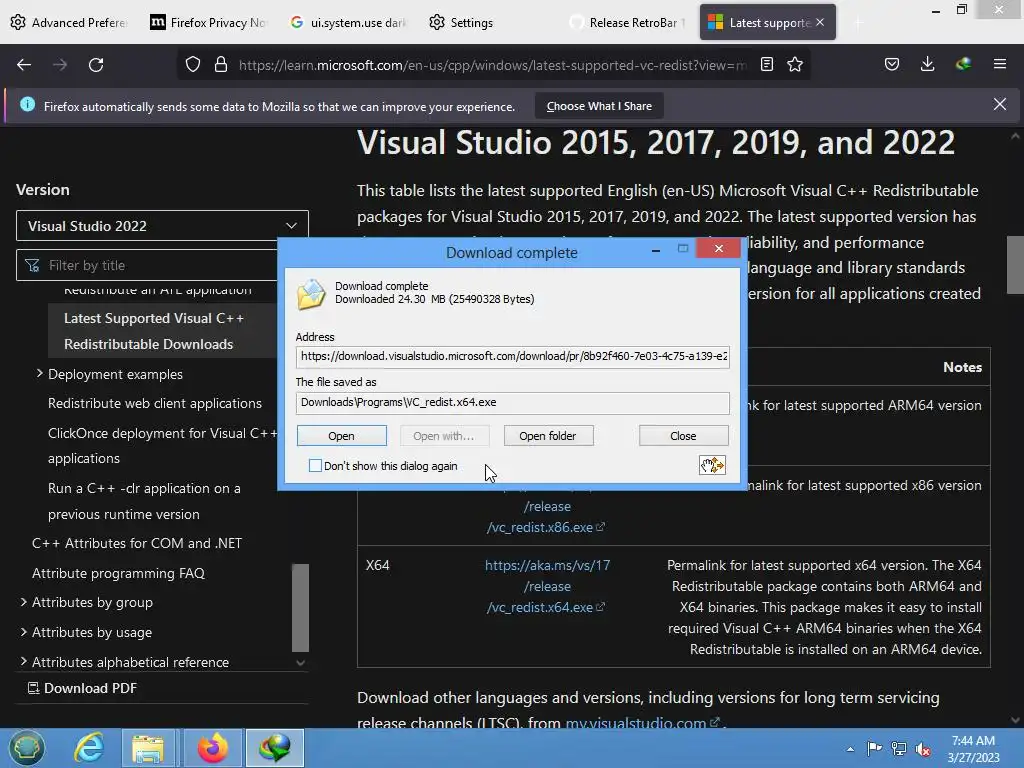Select ClickOnce deployment for Visual C++ applications
Image resolution: width=1024 pixels, height=768 pixels.
click(x=163, y=445)
